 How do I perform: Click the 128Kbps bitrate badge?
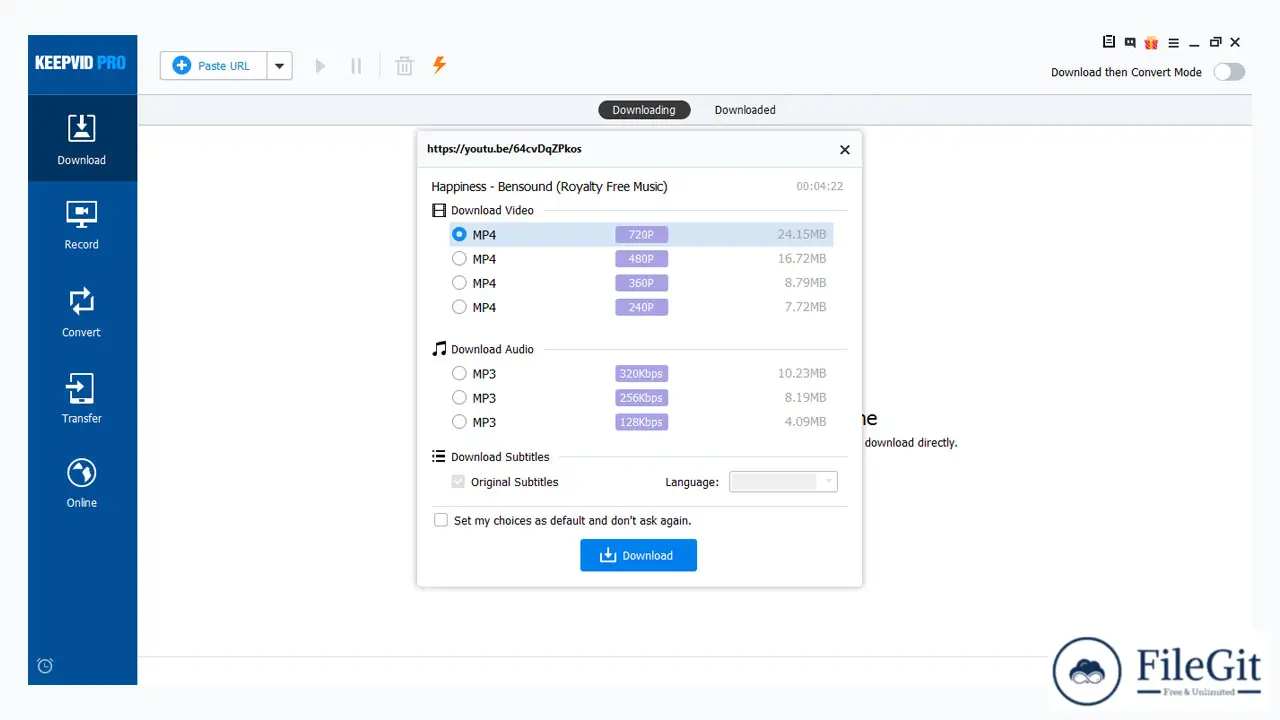click(641, 422)
